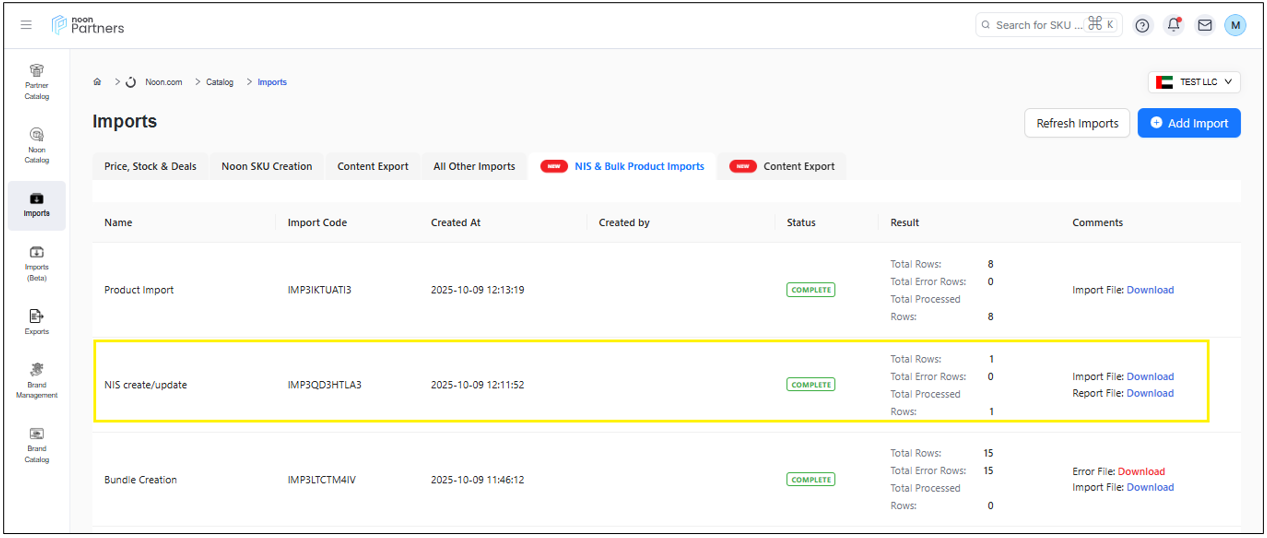Open Imports (Beta) in sidebar
1267x538 pixels.
(37, 263)
